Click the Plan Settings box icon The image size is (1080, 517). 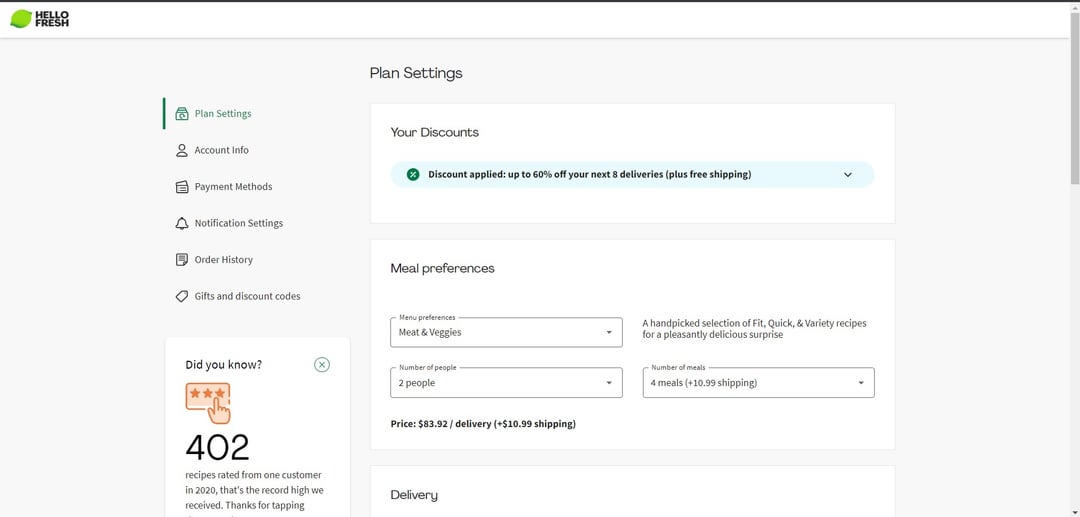pos(181,114)
